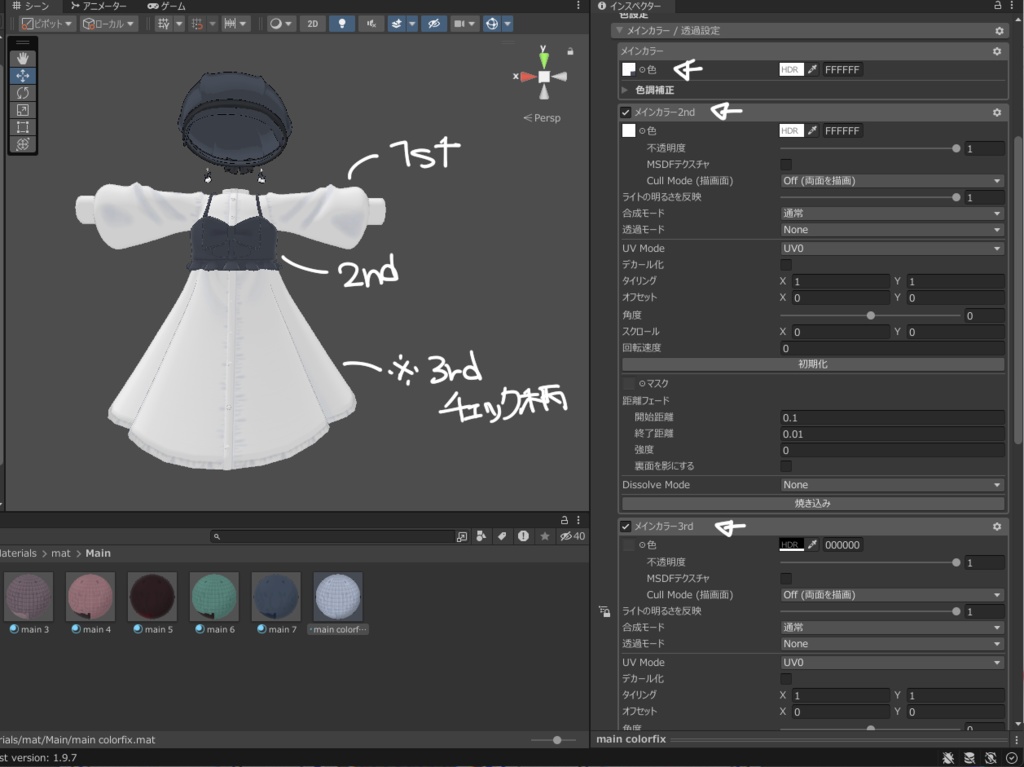The height and width of the screenshot is (767, 1024).
Task: Enable MSDFテクスチャ checkbox under メインカラー2nd
Action: pyautogui.click(x=786, y=164)
